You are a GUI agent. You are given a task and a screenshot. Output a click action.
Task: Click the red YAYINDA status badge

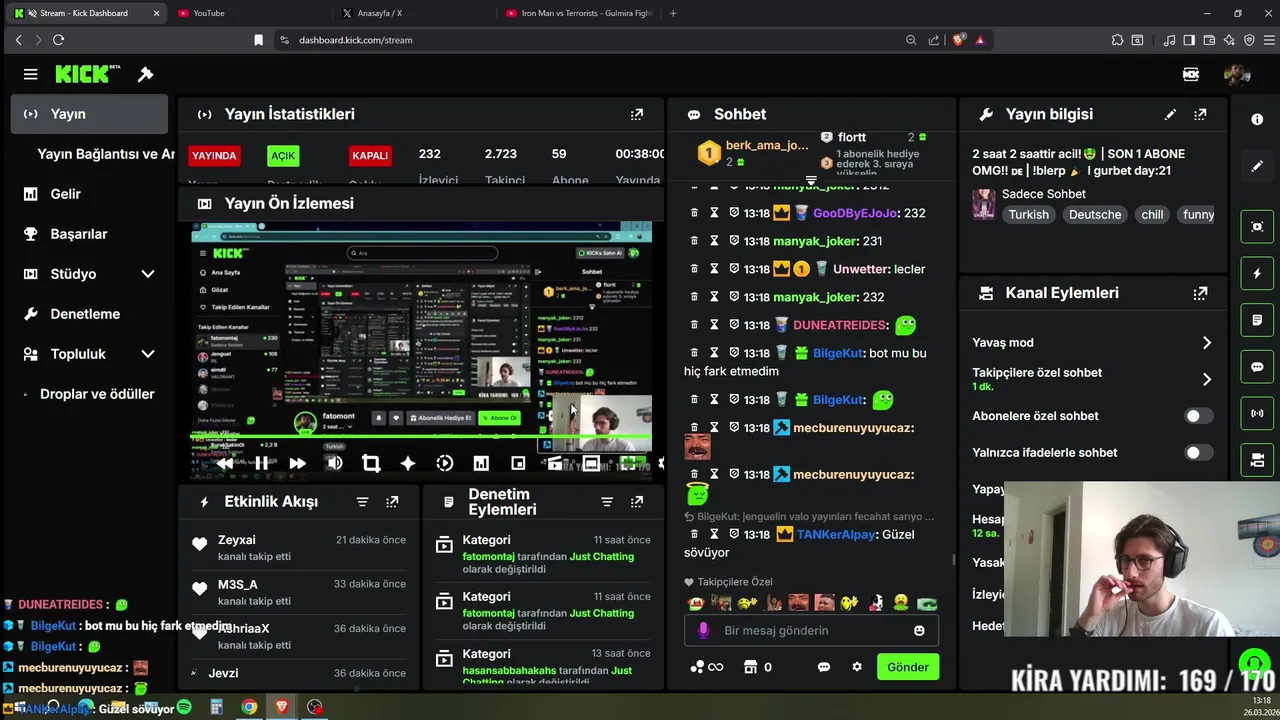pos(214,156)
